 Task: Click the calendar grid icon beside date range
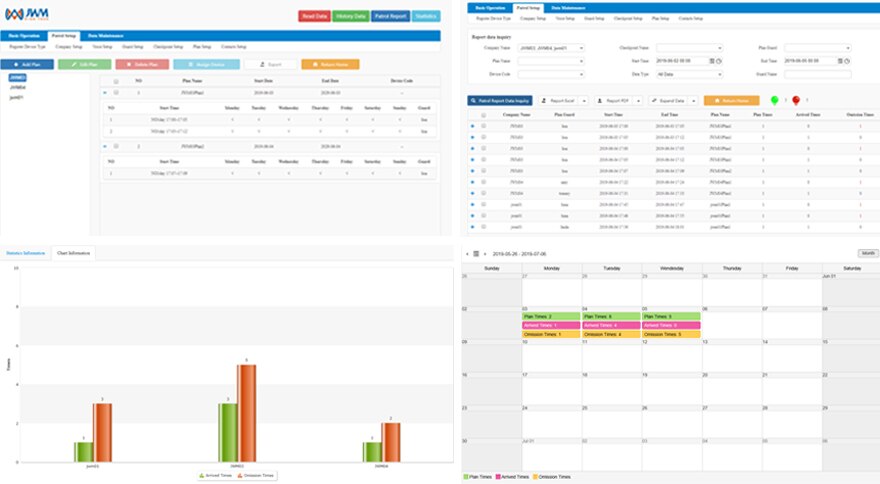click(x=476, y=254)
